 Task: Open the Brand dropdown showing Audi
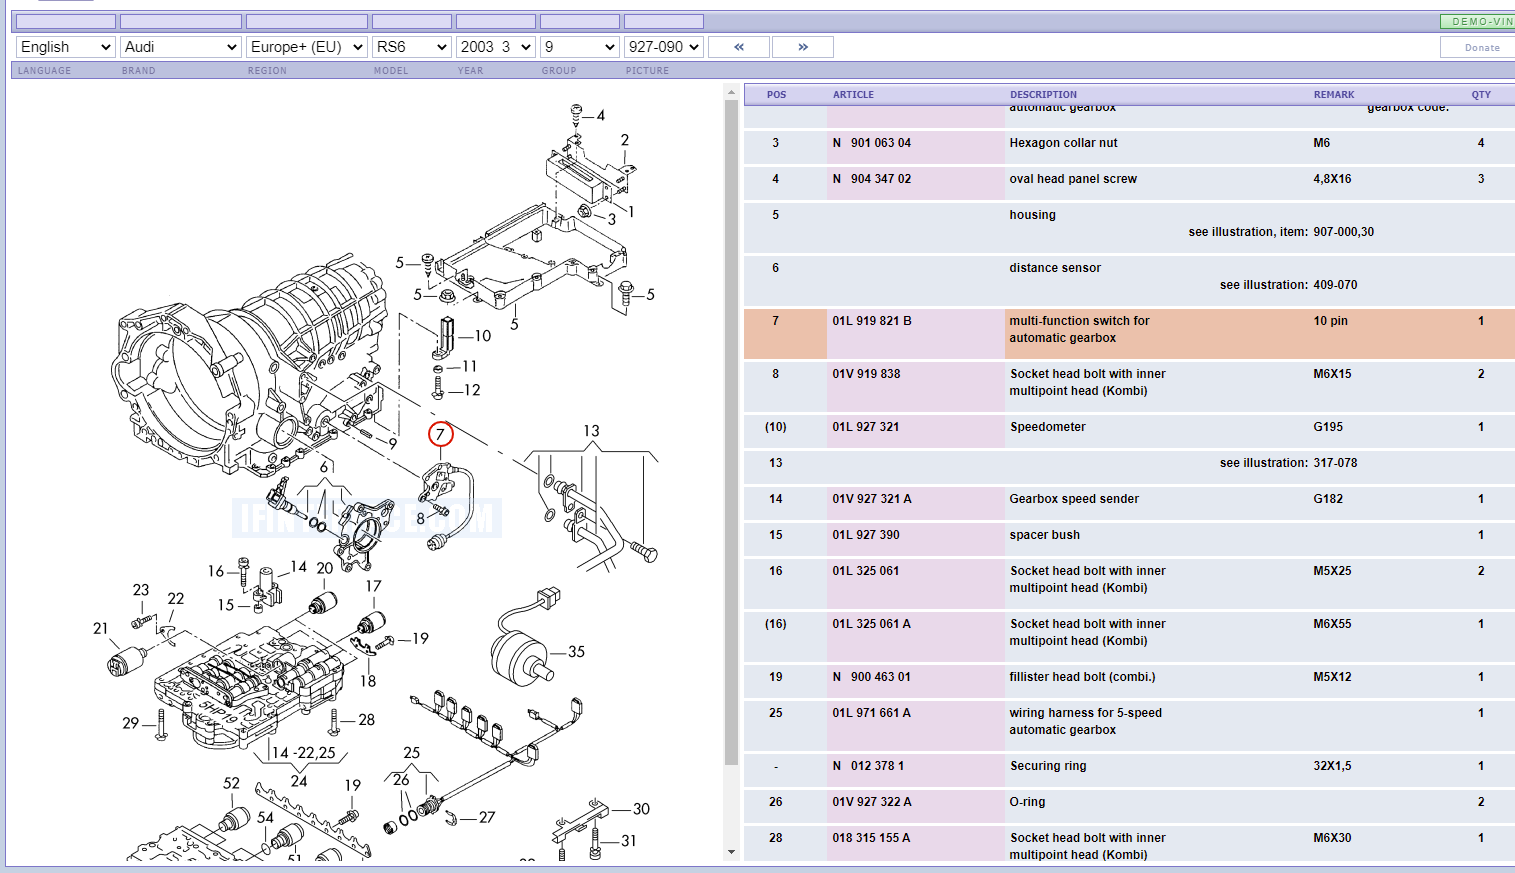point(181,47)
